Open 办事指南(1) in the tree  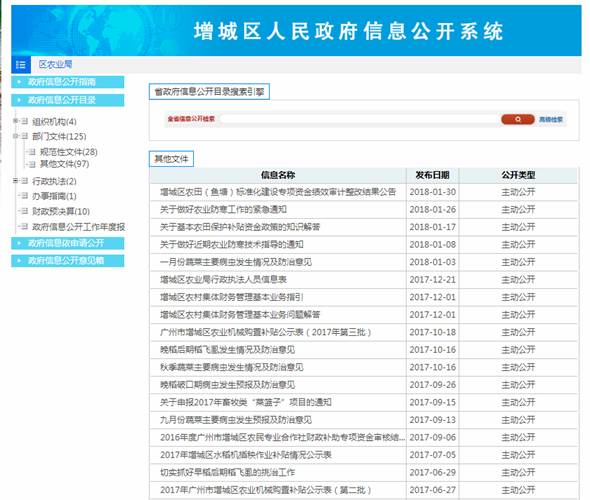(54, 196)
